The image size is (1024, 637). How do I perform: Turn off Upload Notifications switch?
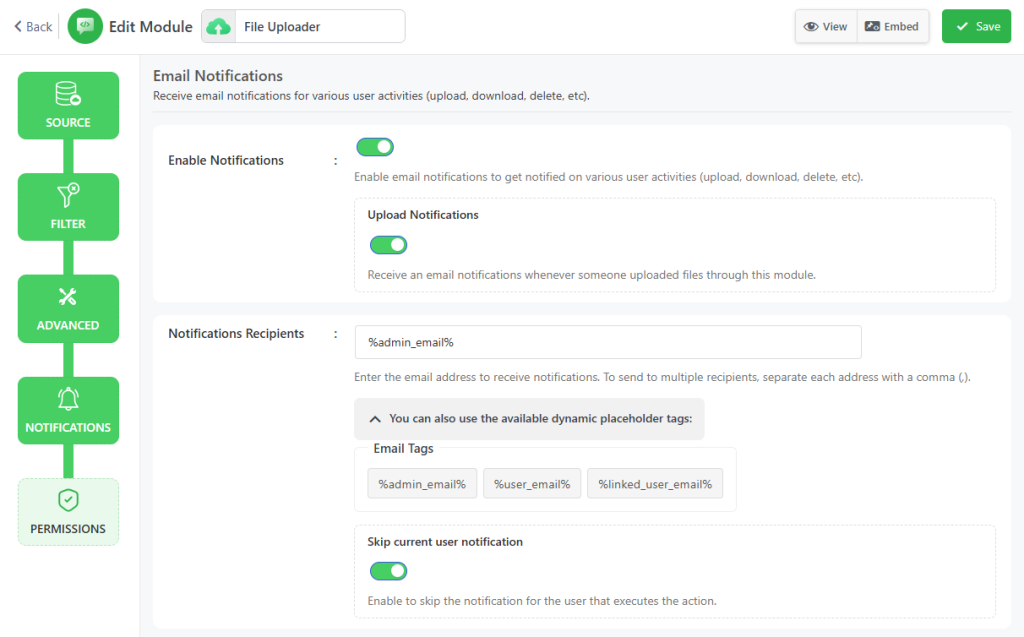(388, 245)
